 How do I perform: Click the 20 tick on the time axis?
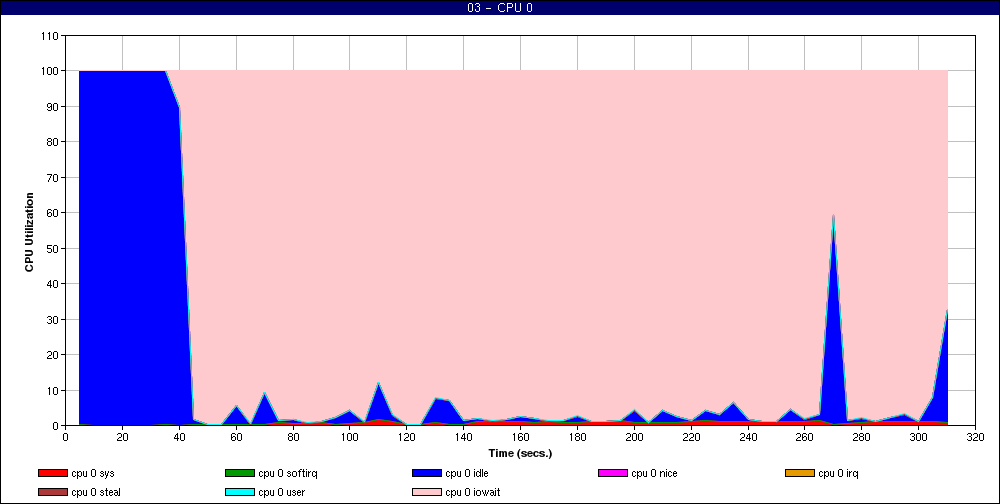[122, 437]
